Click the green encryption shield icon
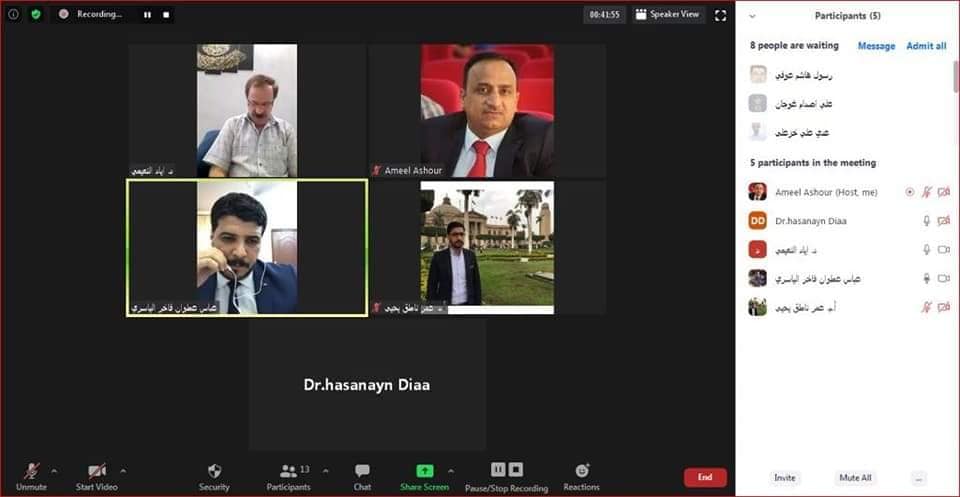The image size is (960, 497). [x=36, y=14]
